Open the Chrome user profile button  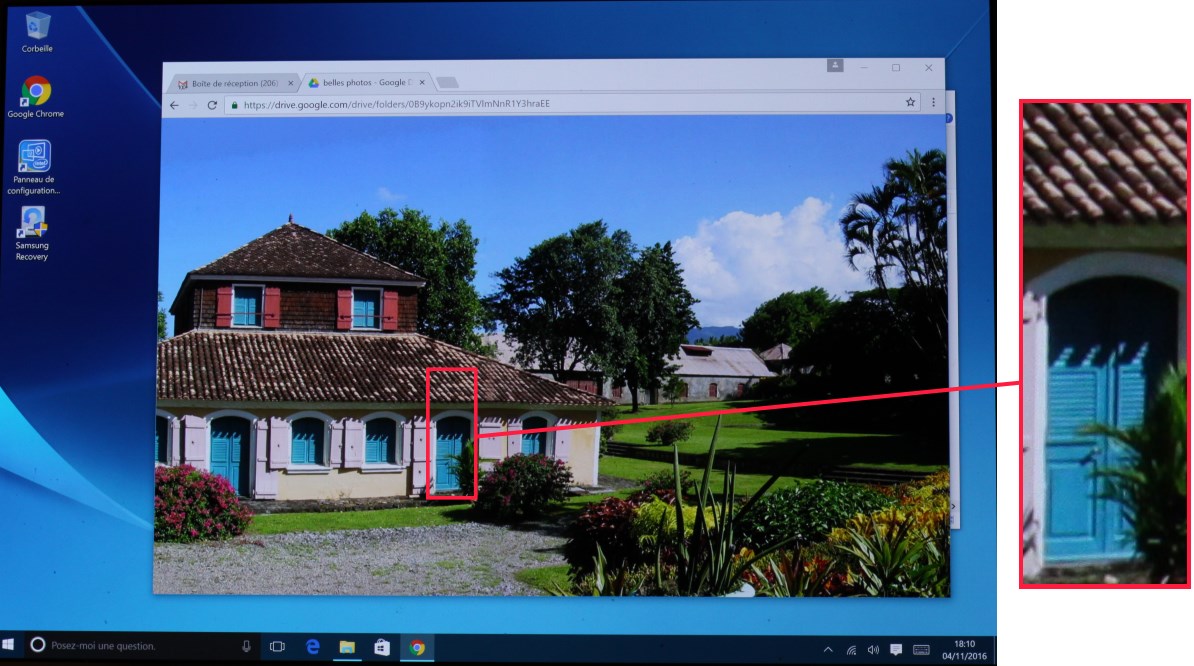[835, 65]
